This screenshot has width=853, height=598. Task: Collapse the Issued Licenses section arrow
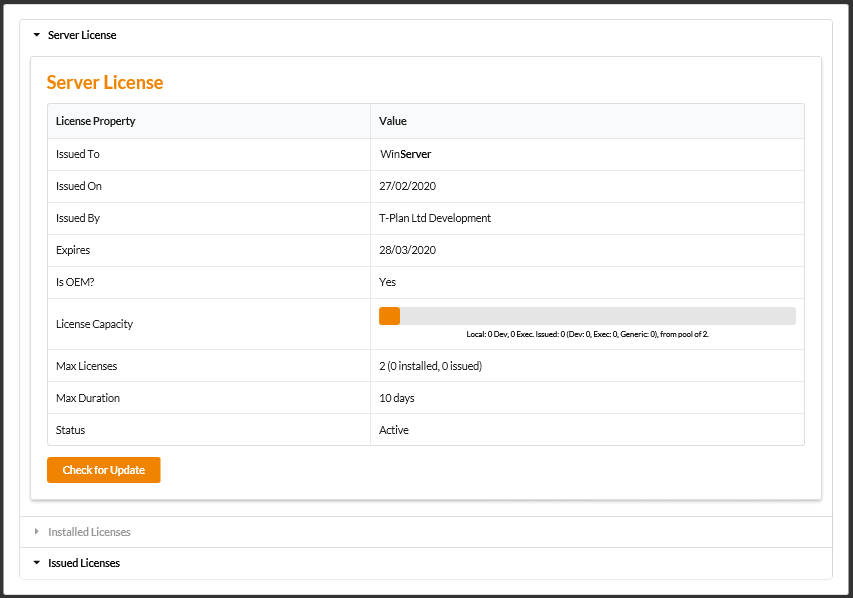pos(36,563)
